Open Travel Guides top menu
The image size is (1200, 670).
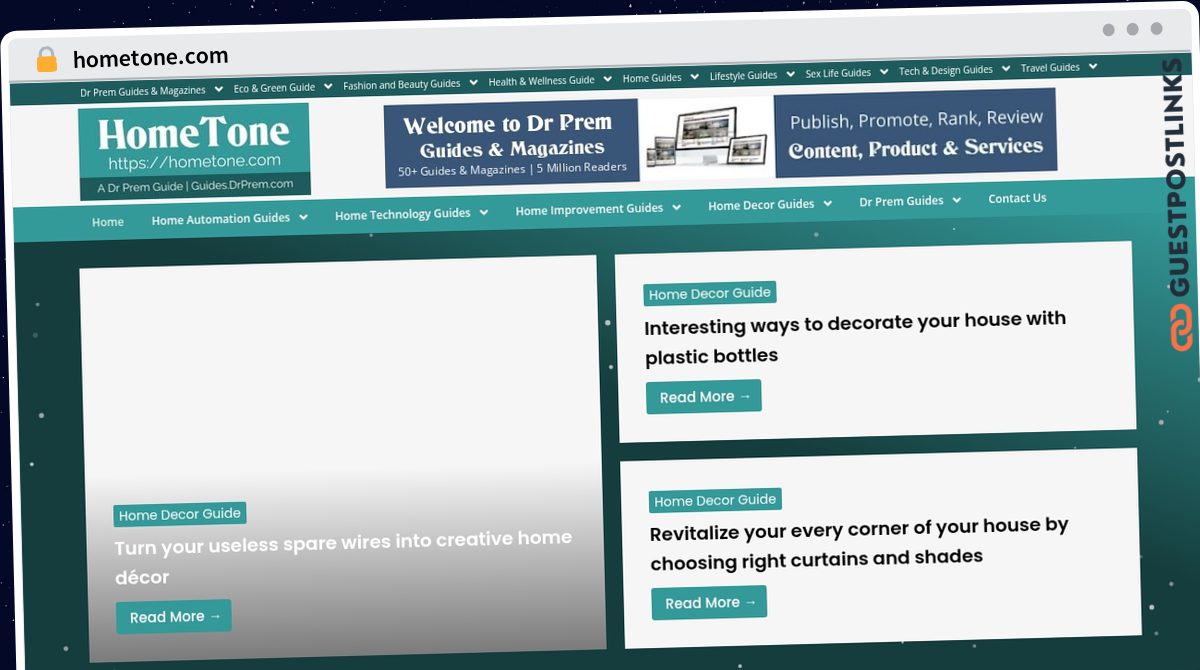pyautogui.click(x=1050, y=68)
